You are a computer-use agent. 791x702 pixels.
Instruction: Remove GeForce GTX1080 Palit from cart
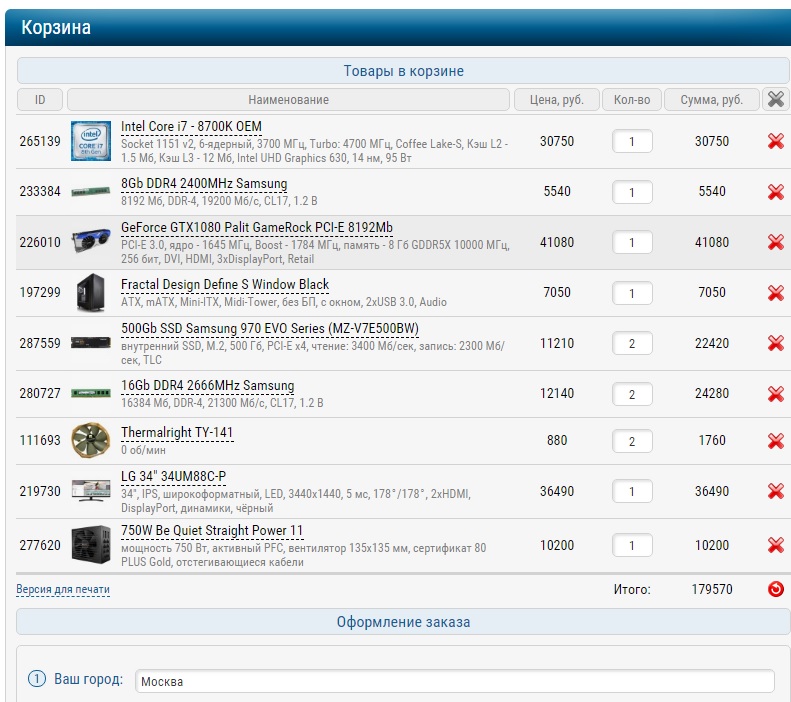[x=775, y=242]
